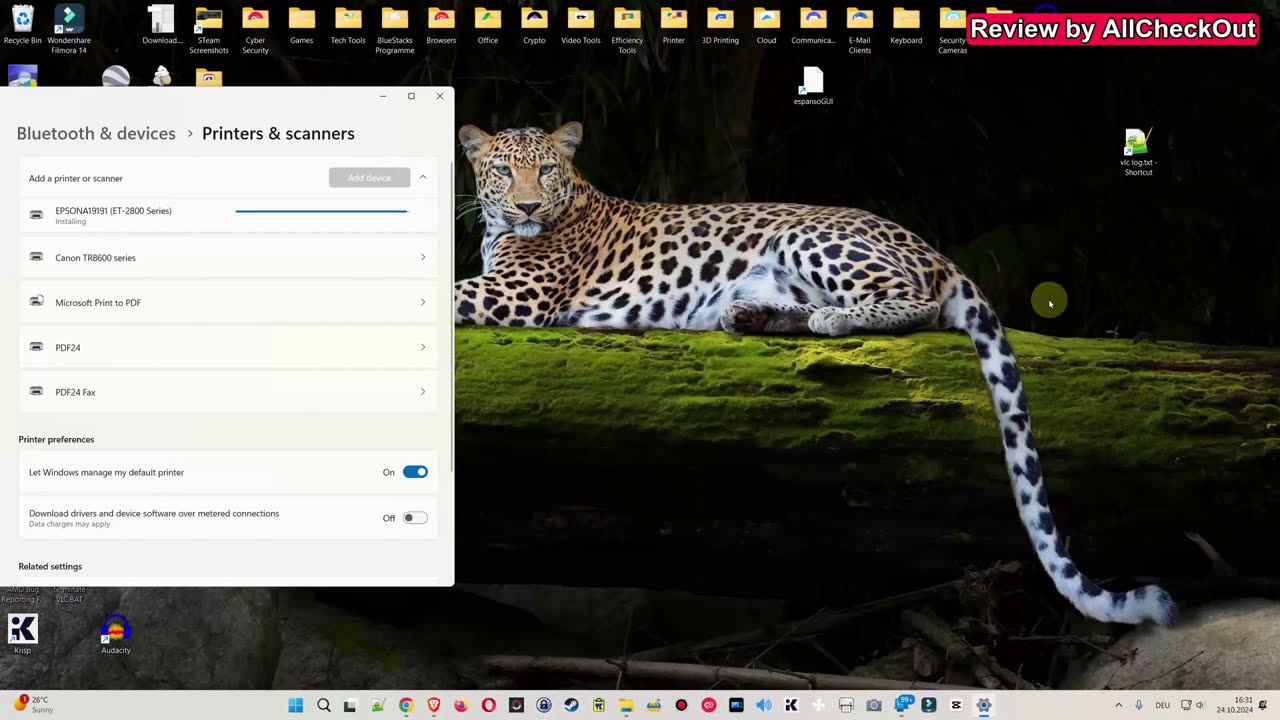This screenshot has height=720, width=1280.
Task: Click the Windows Start button
Action: tap(296, 705)
